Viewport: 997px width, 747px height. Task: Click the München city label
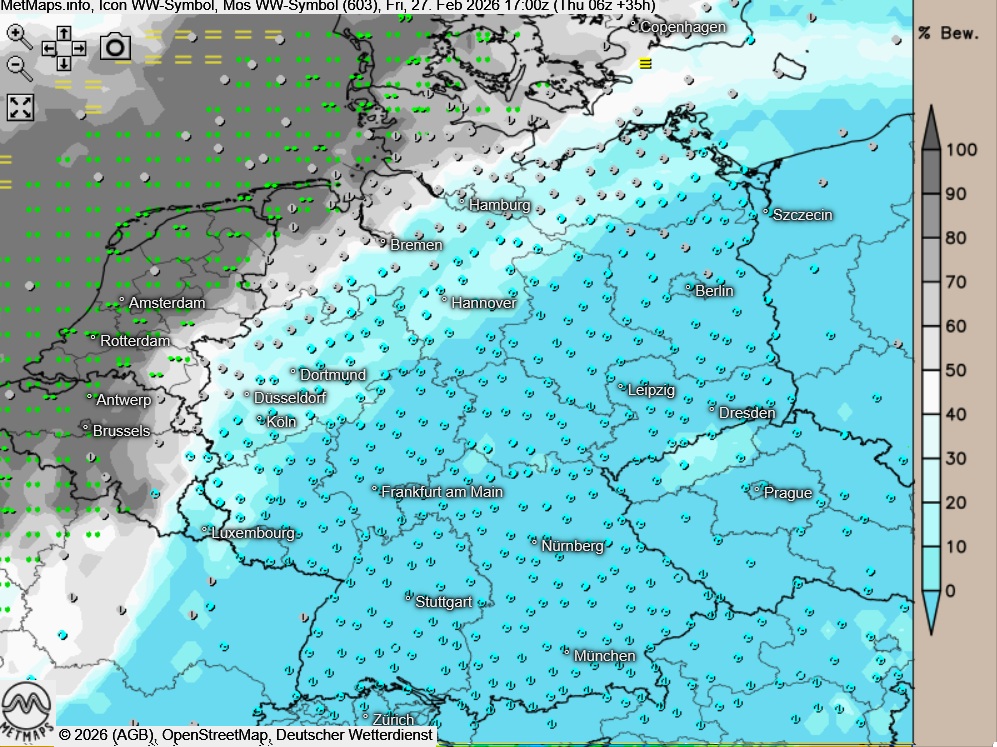604,656
